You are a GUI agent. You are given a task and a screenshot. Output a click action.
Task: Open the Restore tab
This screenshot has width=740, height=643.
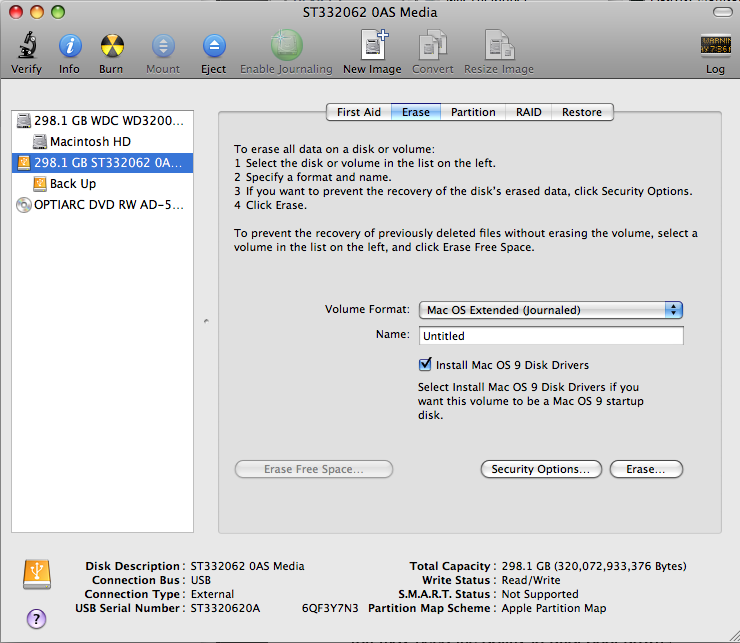click(x=582, y=112)
